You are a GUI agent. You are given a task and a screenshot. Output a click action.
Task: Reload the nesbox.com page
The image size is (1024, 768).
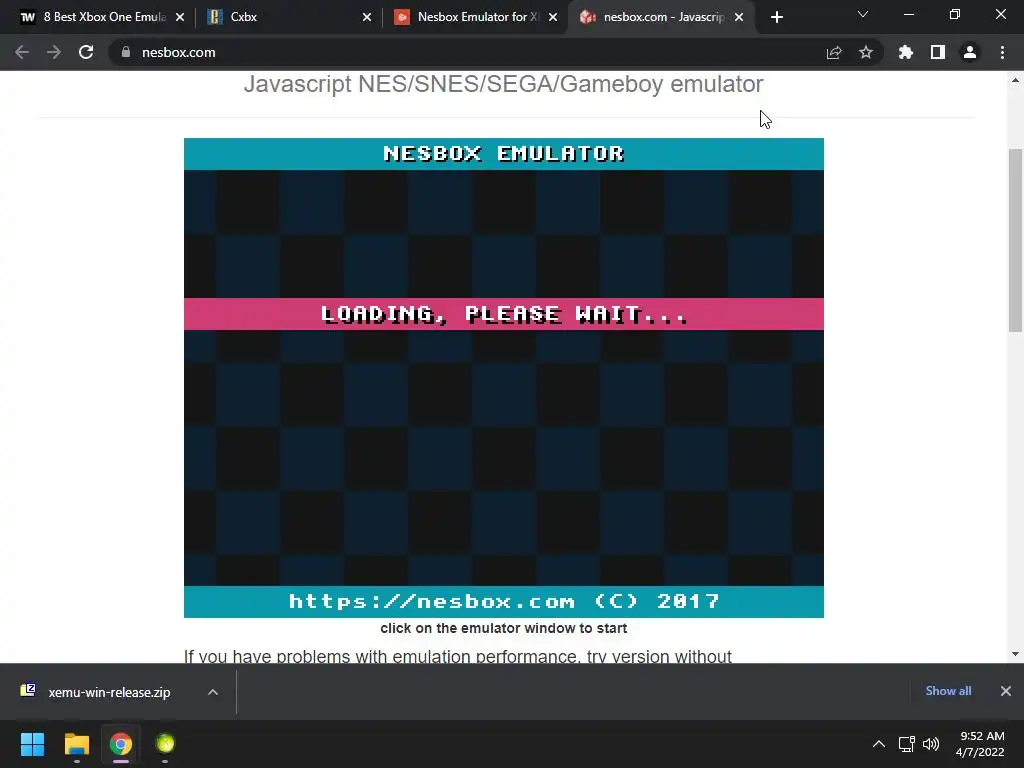click(86, 52)
